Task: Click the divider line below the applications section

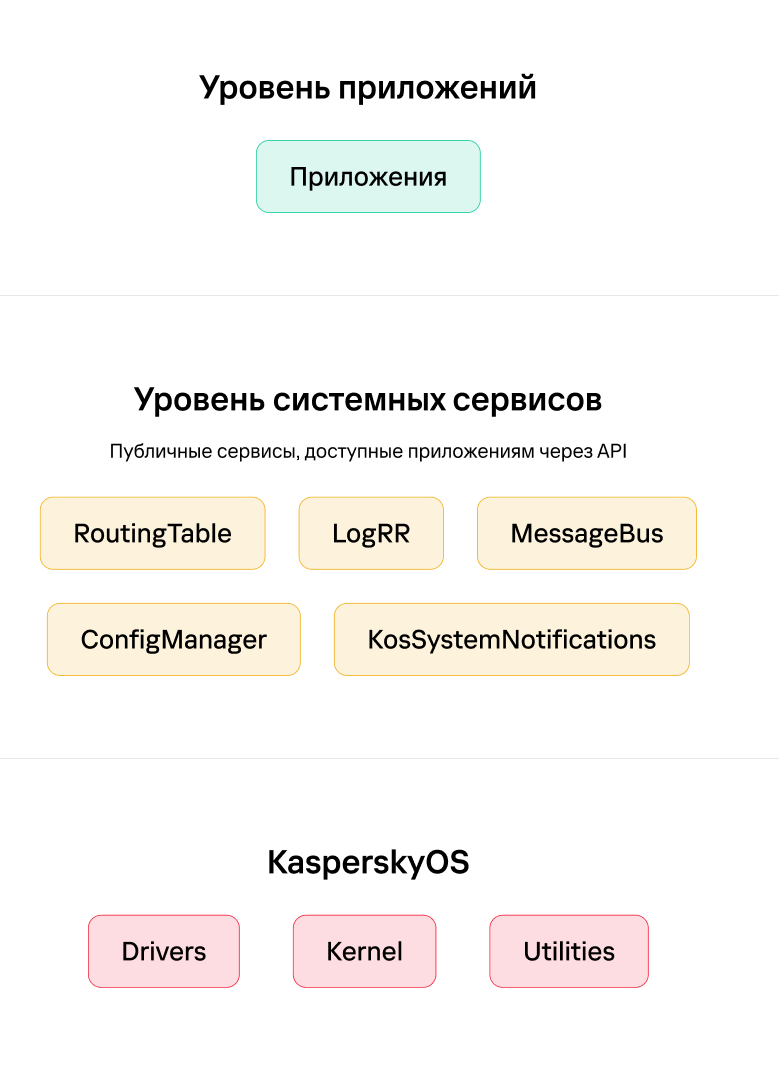Action: pos(389,295)
